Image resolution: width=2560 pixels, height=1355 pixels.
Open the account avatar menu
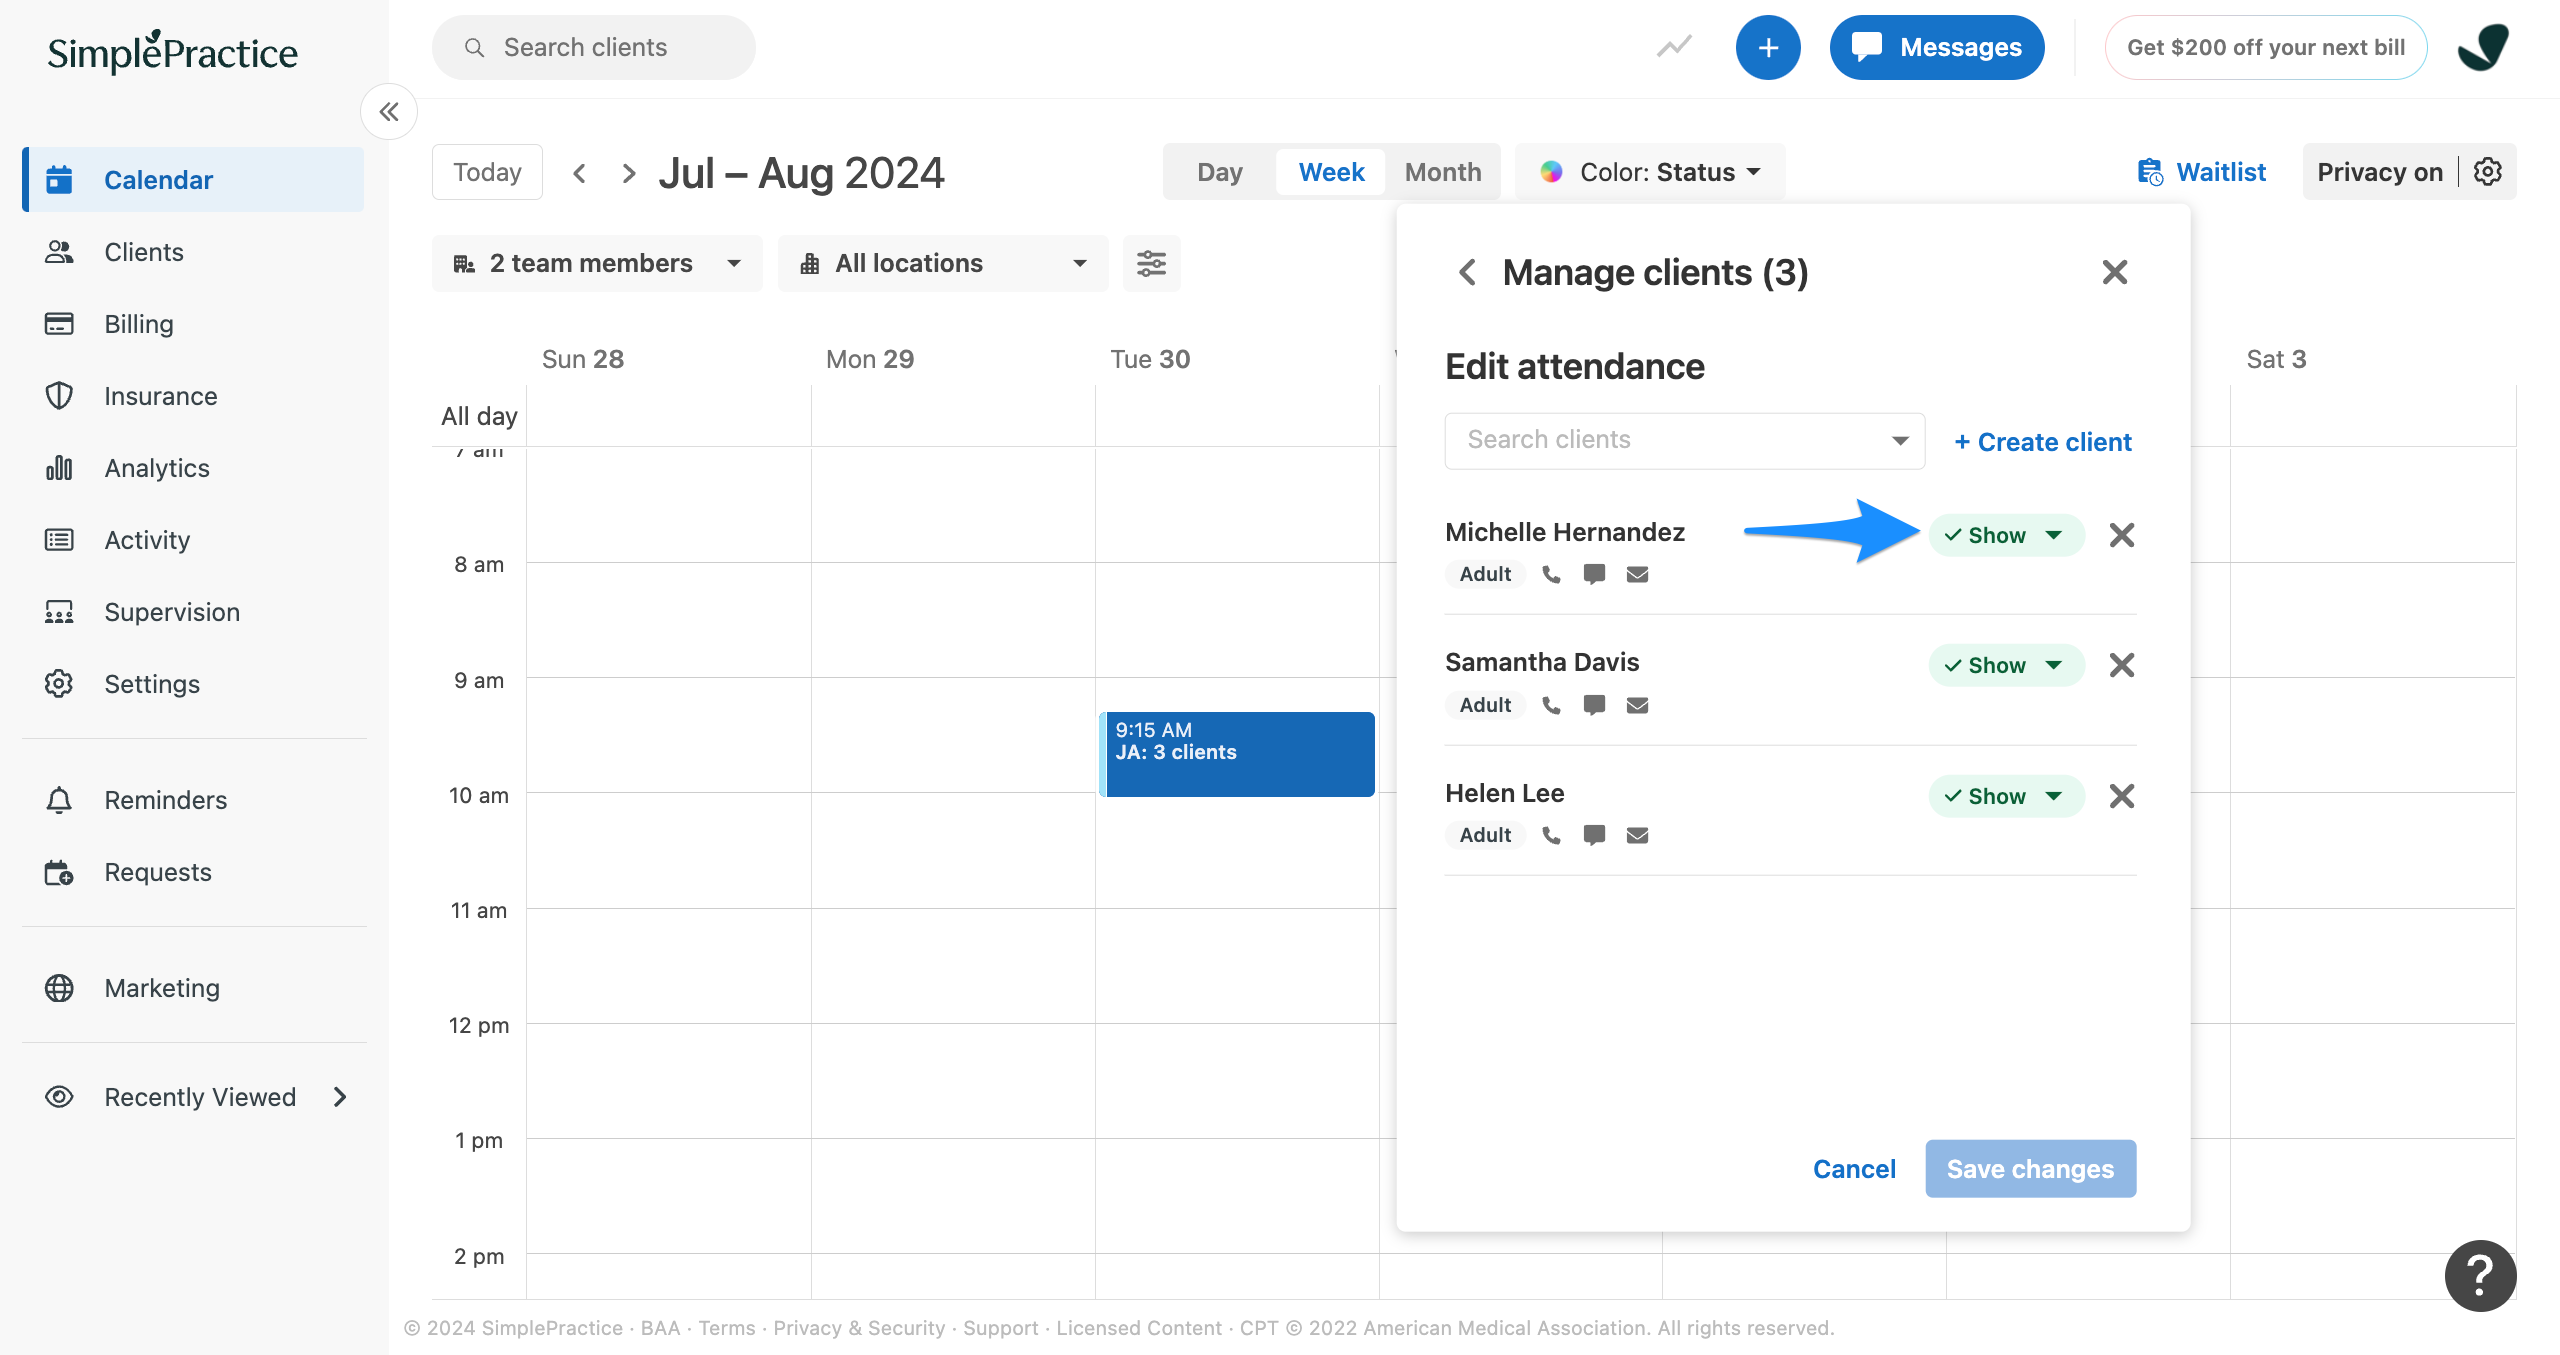coord(2484,47)
